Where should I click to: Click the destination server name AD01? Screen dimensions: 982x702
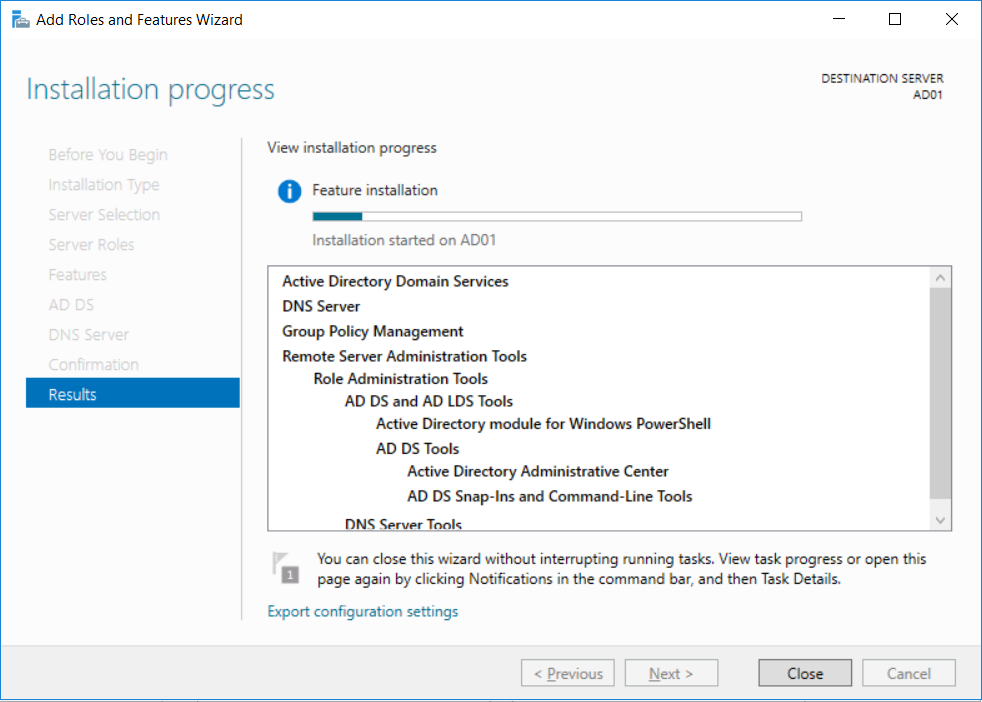pos(927,95)
